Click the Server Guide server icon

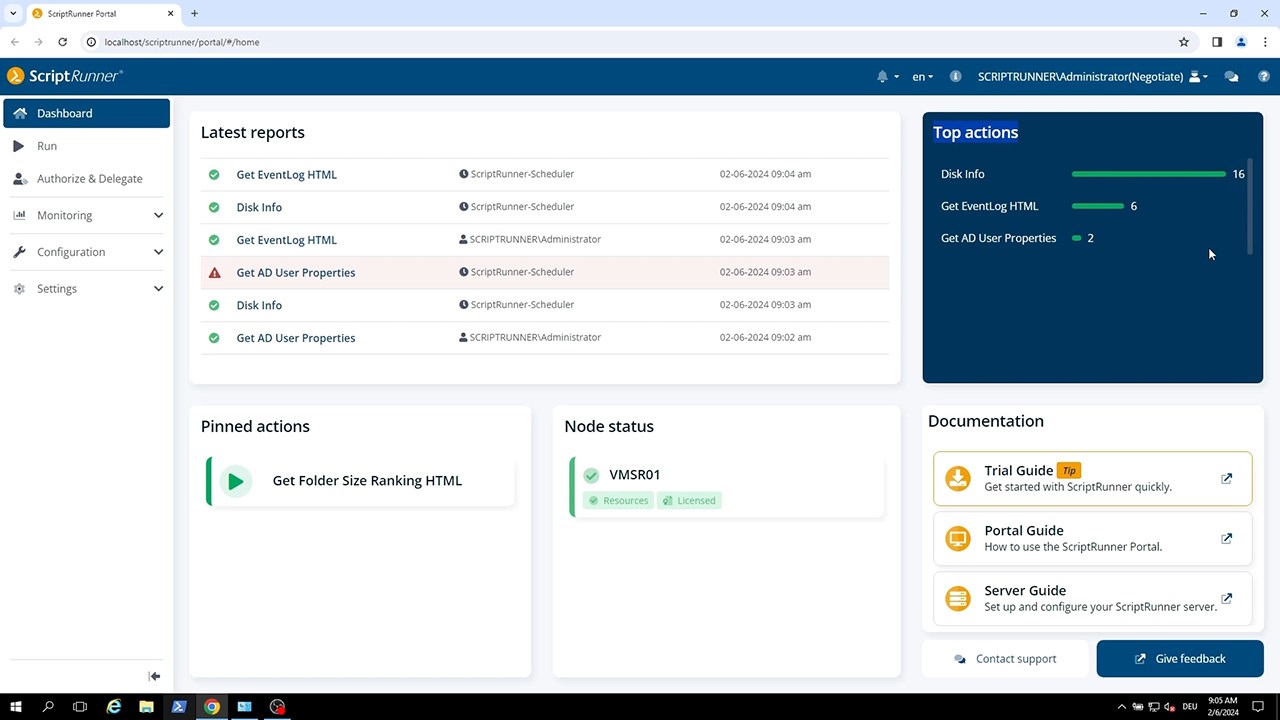(x=958, y=598)
